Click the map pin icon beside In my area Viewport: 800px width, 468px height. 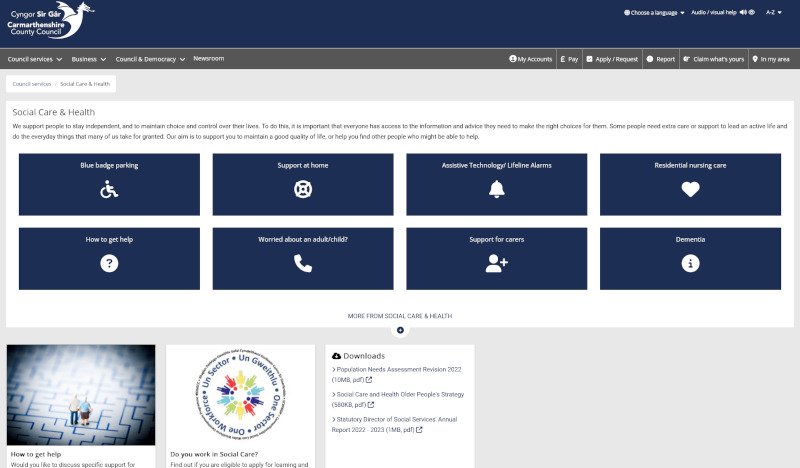point(755,59)
